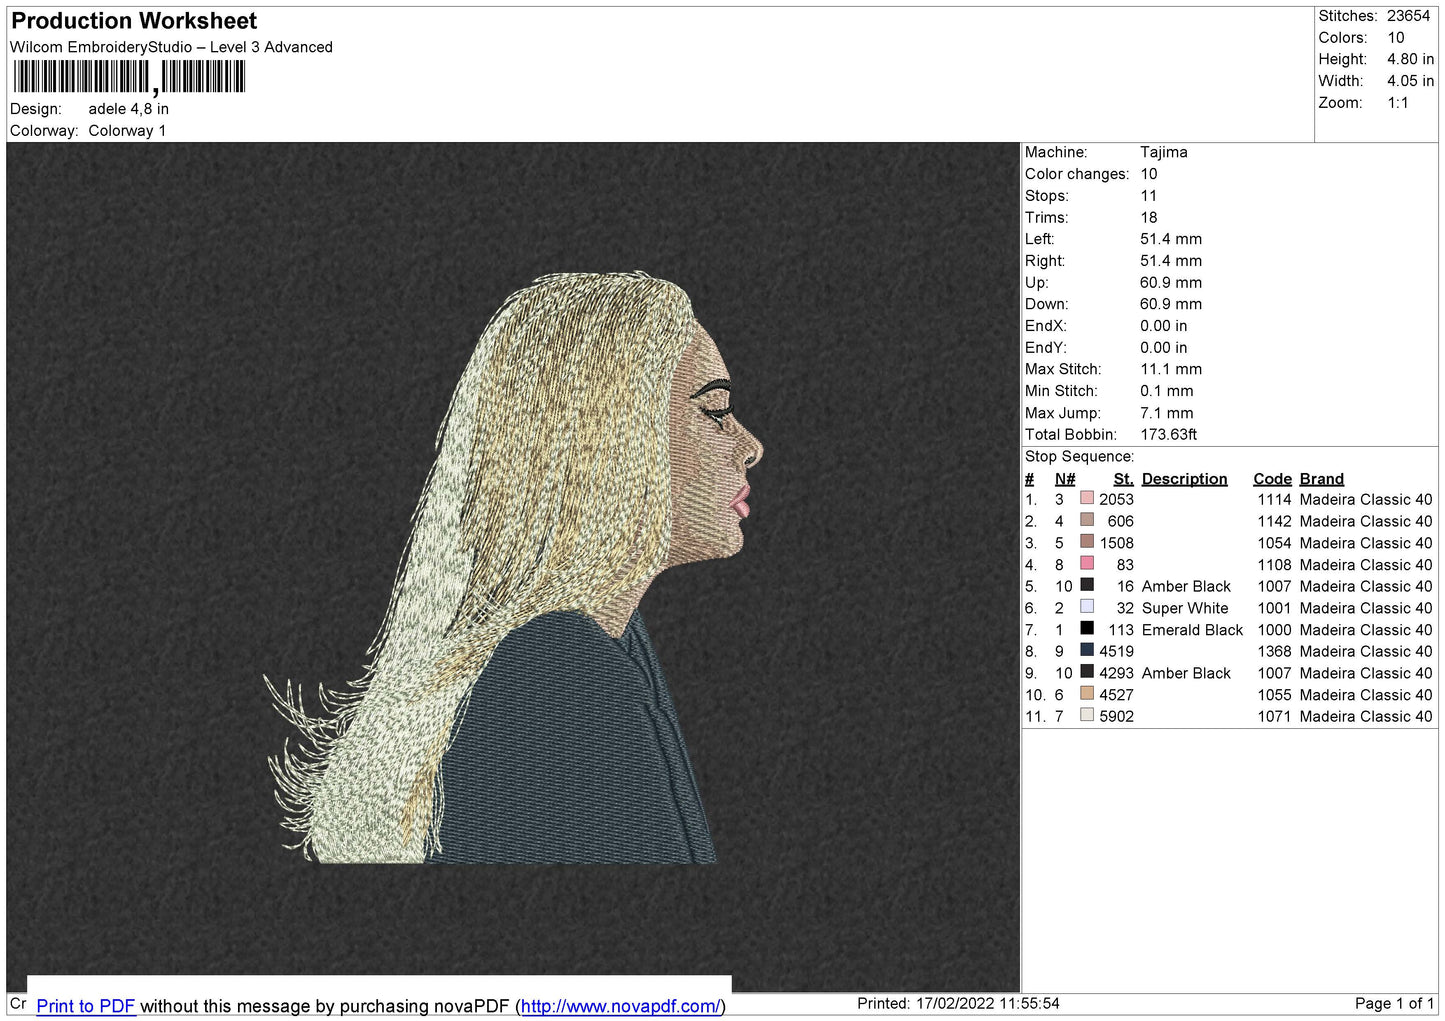This screenshot has width=1445, height=1021.
Task: Select thread code 1001
Action: pos(1274,608)
